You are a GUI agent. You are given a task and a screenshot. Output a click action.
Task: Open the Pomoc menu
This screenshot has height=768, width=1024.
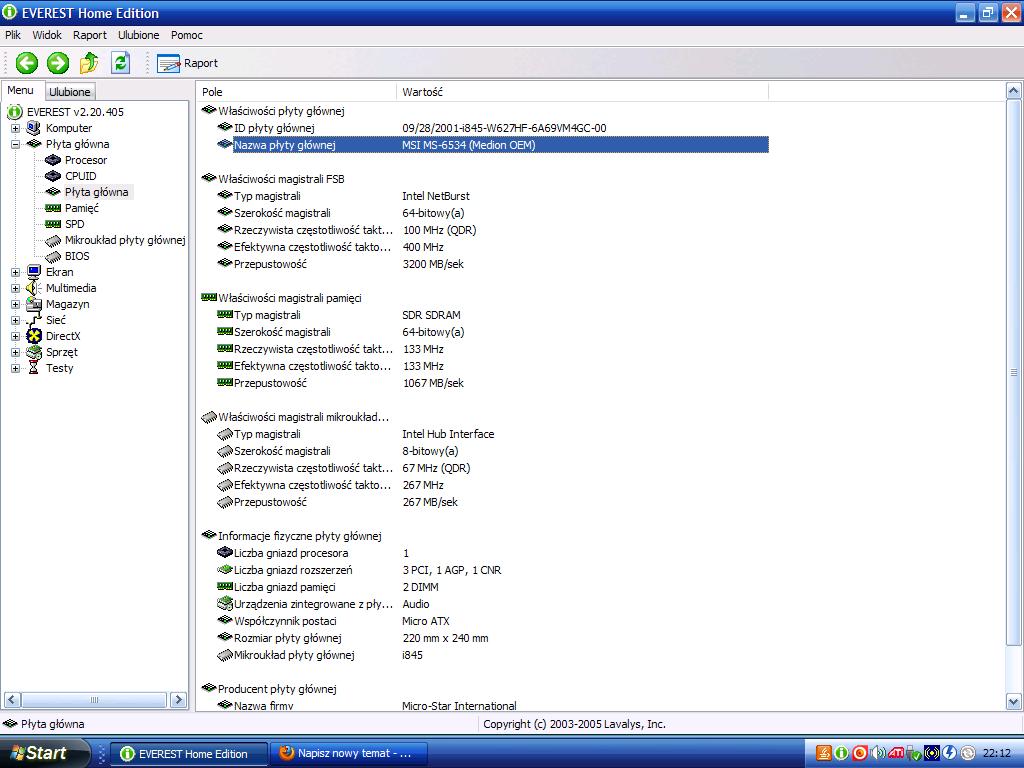click(187, 35)
